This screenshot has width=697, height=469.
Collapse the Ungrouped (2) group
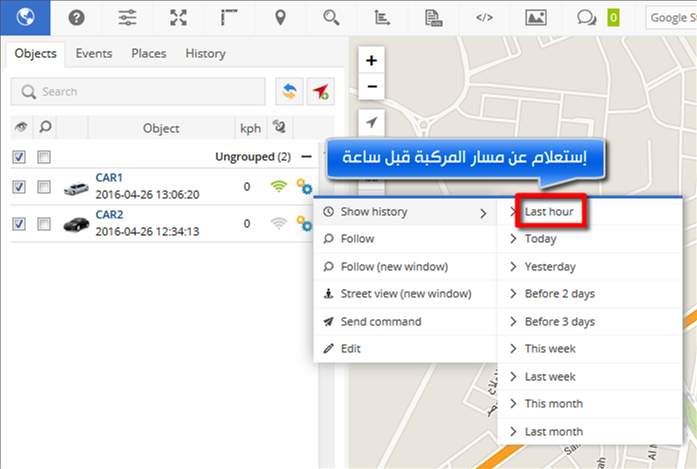[306, 156]
